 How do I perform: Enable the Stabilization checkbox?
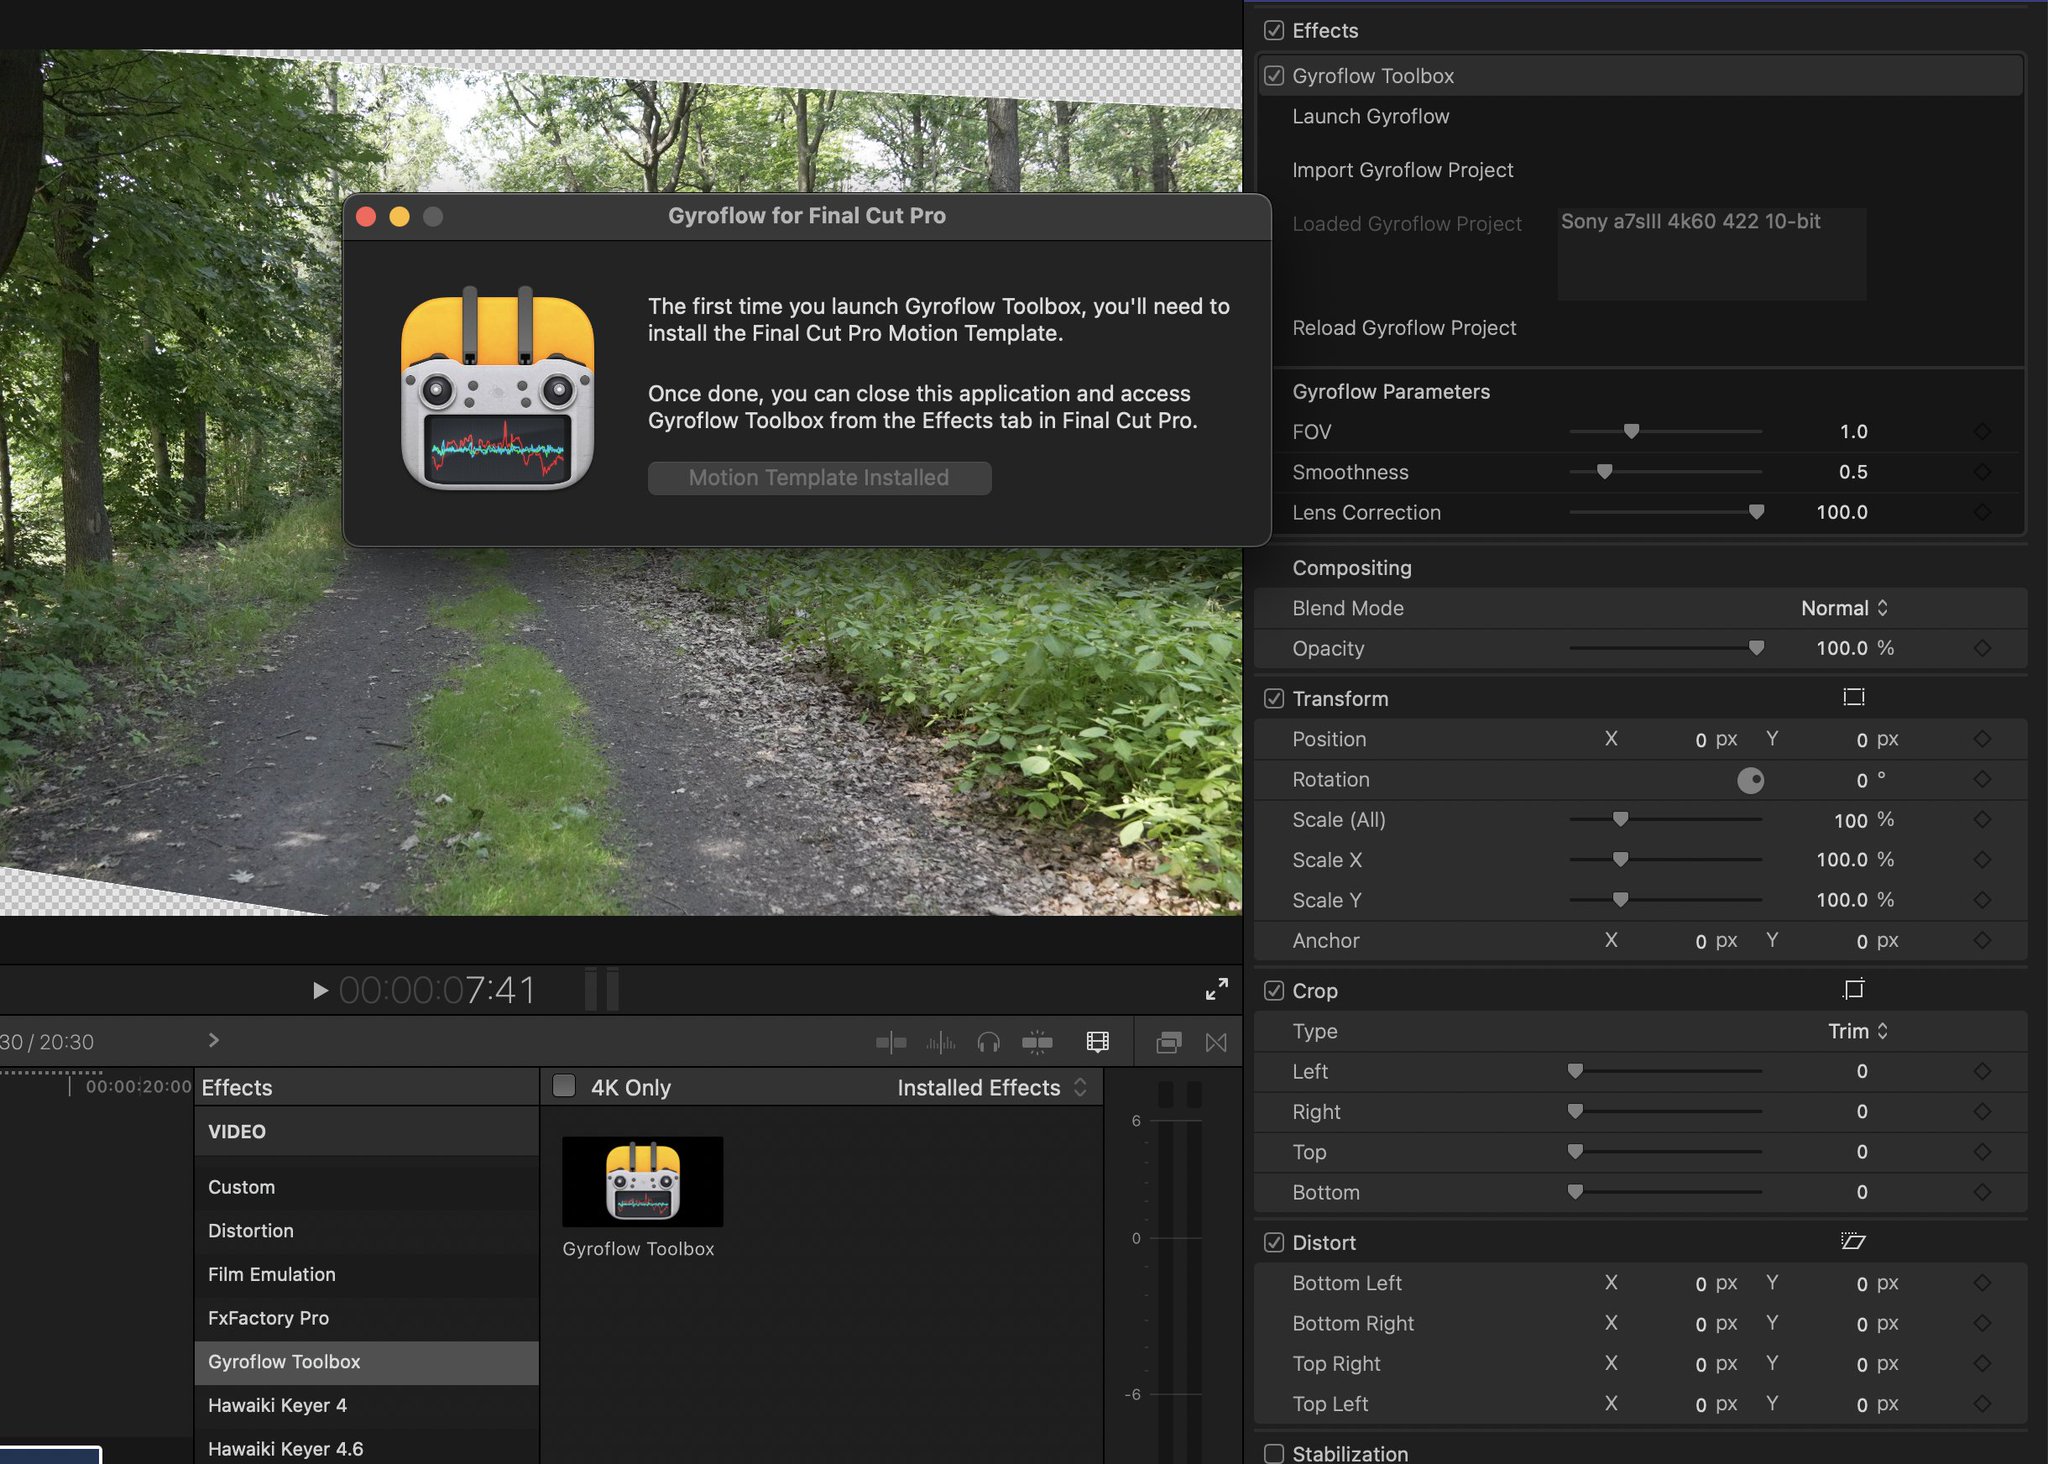point(1274,1453)
